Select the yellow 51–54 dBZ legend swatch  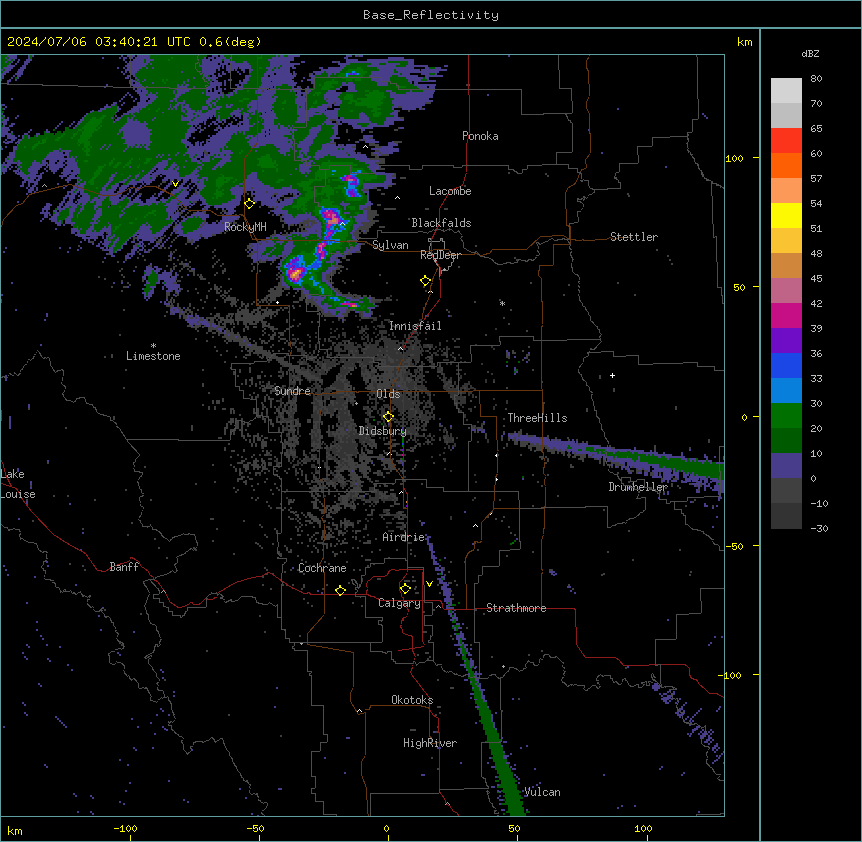coord(786,215)
